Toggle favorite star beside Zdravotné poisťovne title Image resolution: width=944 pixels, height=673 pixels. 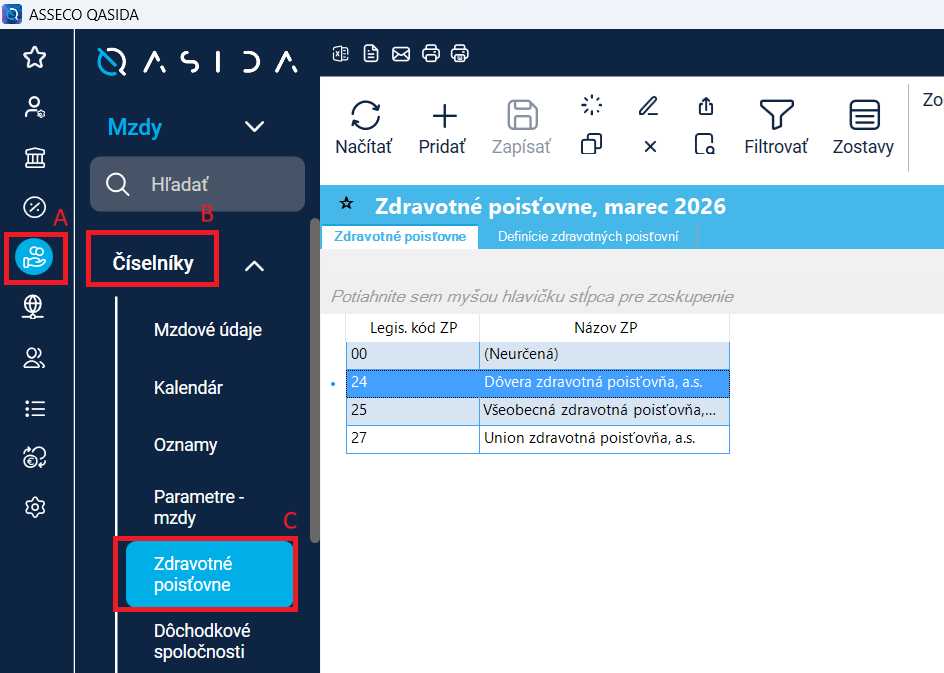coord(346,203)
